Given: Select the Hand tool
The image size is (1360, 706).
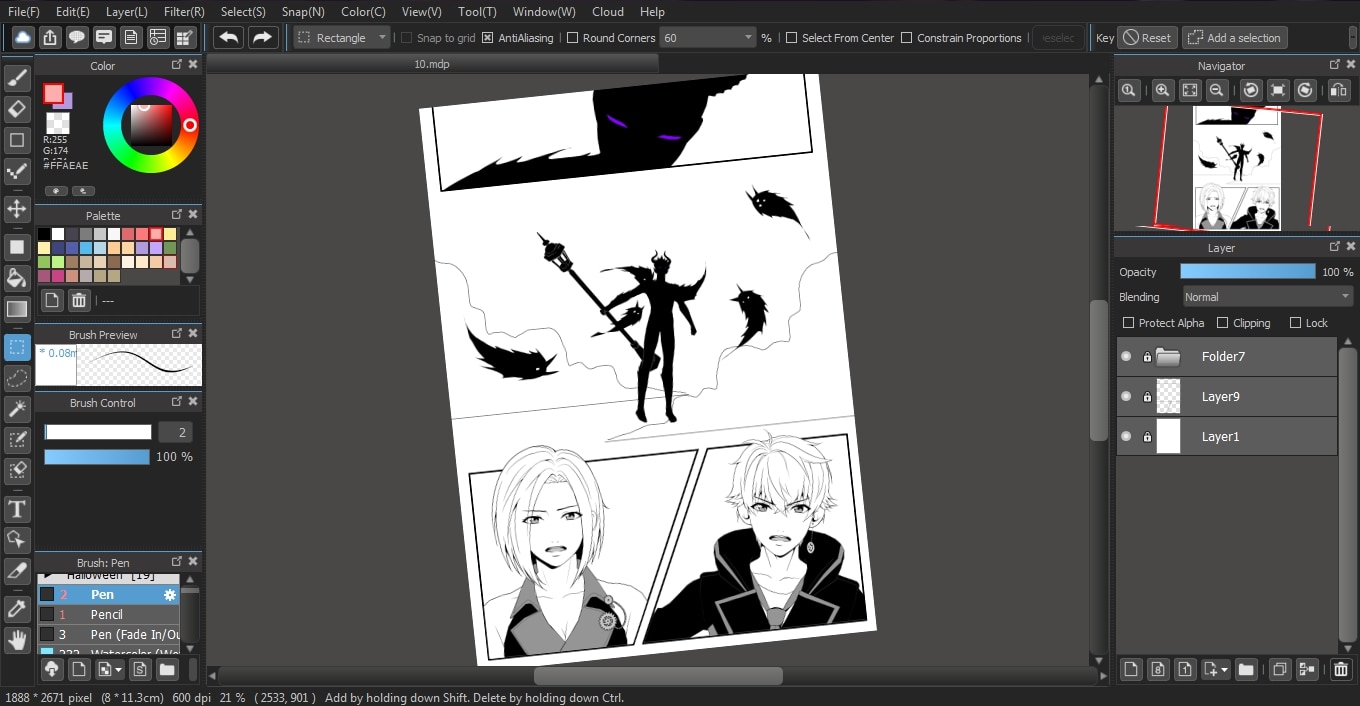Looking at the screenshot, I should (17, 640).
